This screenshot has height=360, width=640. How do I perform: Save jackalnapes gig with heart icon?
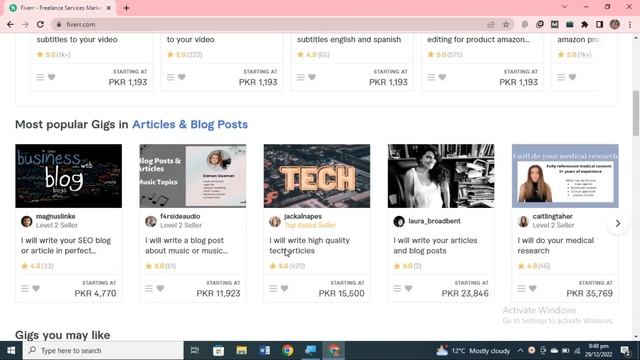(x=284, y=288)
